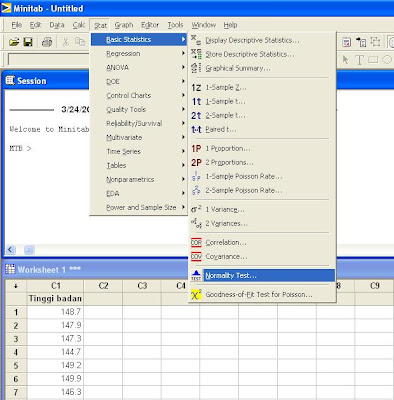Viewport: 394px width, 400px height.
Task: Expand the Time Series submenu
Action: click(139, 151)
